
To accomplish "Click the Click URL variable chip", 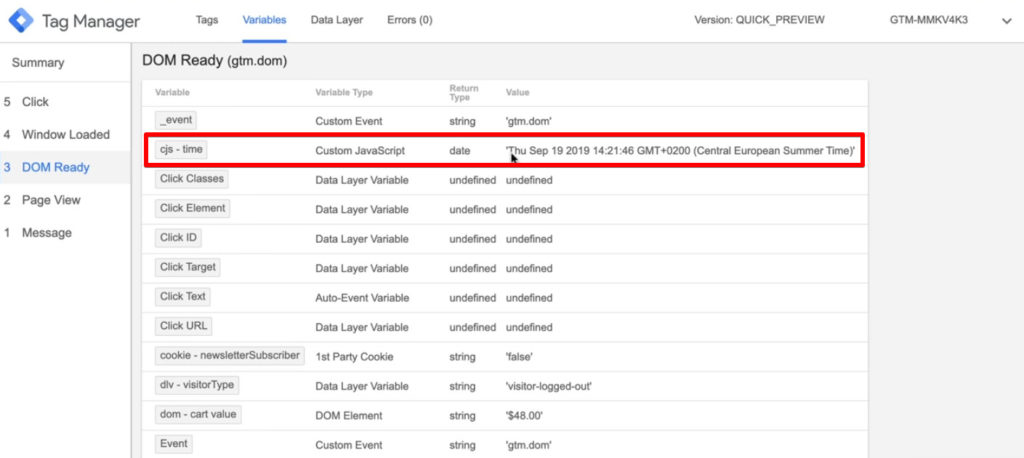I will (184, 326).
